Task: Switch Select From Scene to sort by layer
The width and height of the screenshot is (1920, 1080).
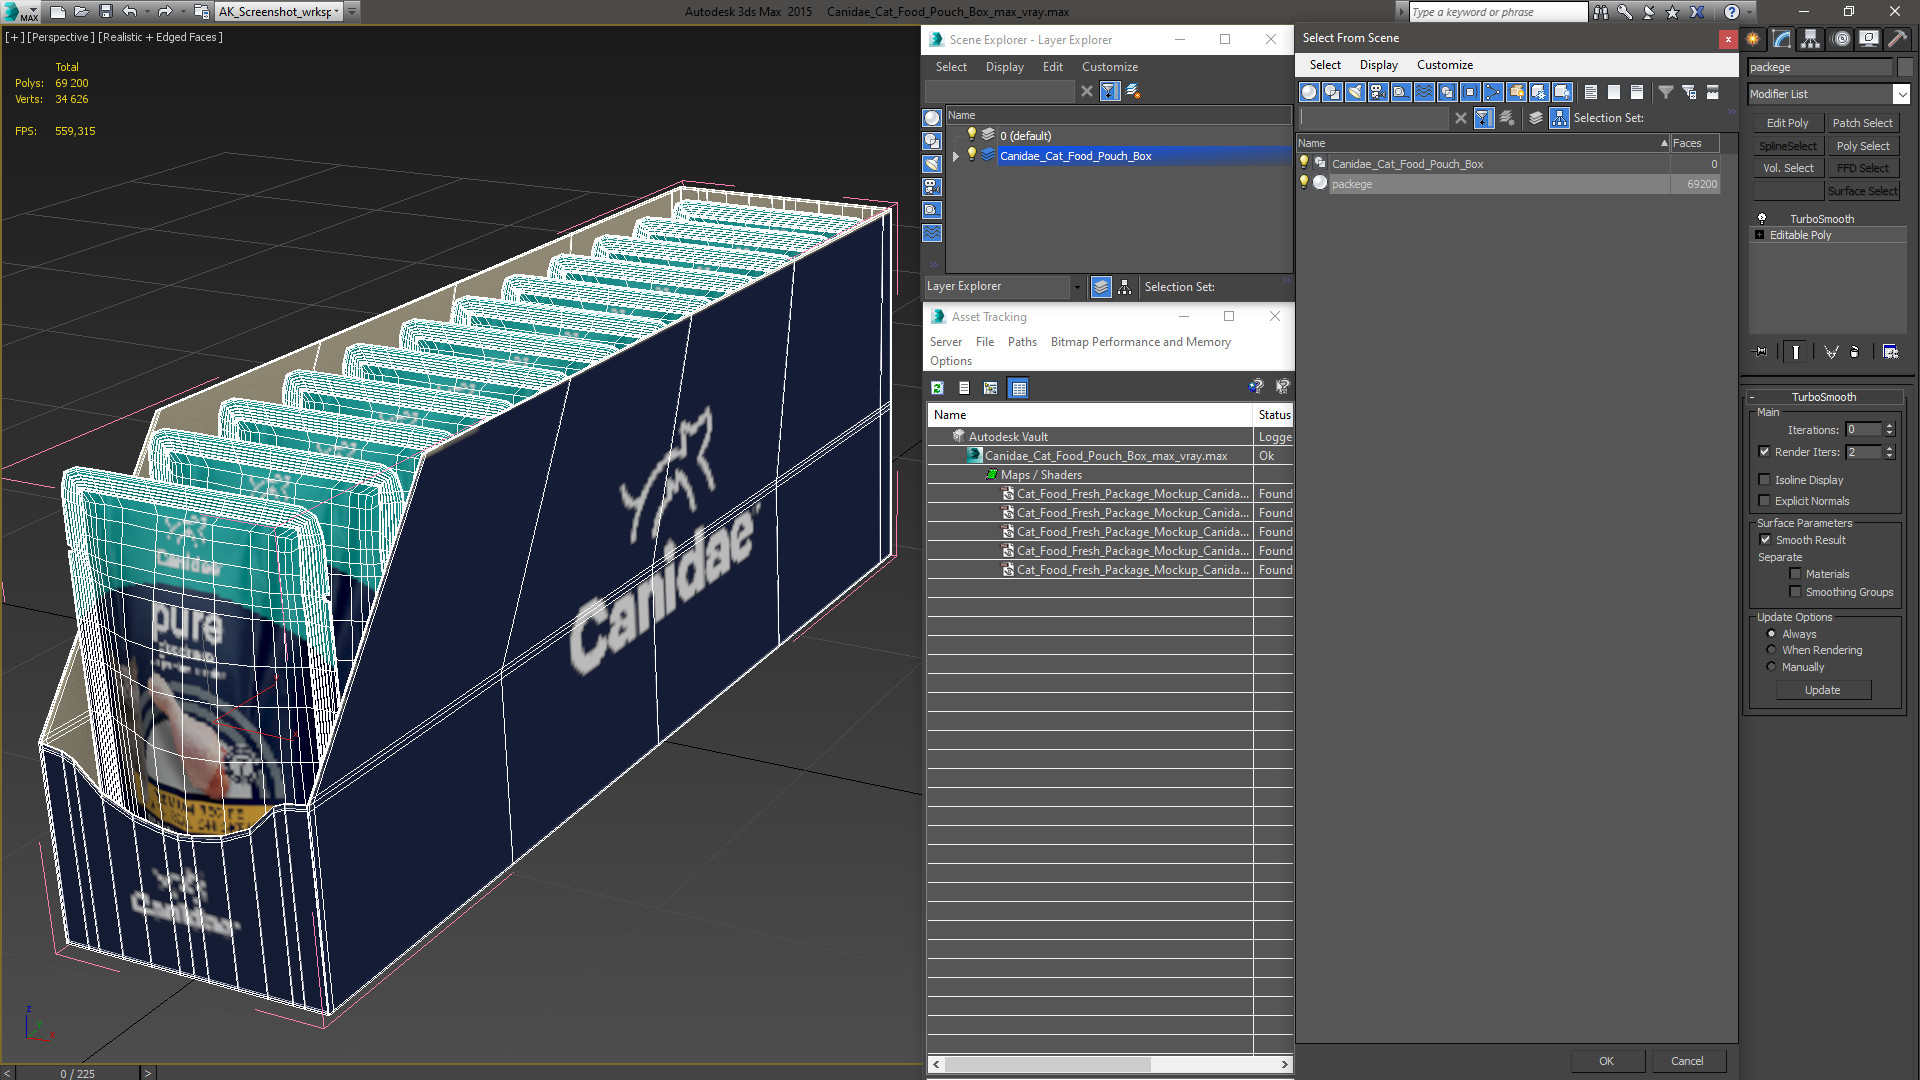Action: [1536, 118]
